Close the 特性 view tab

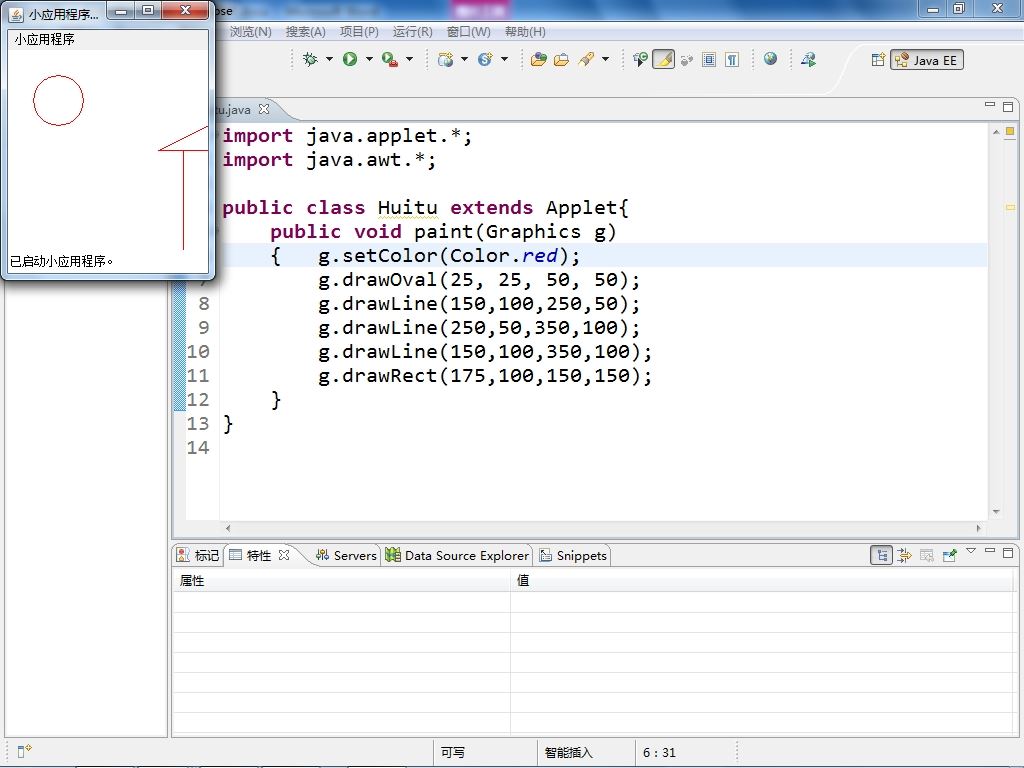pos(283,554)
